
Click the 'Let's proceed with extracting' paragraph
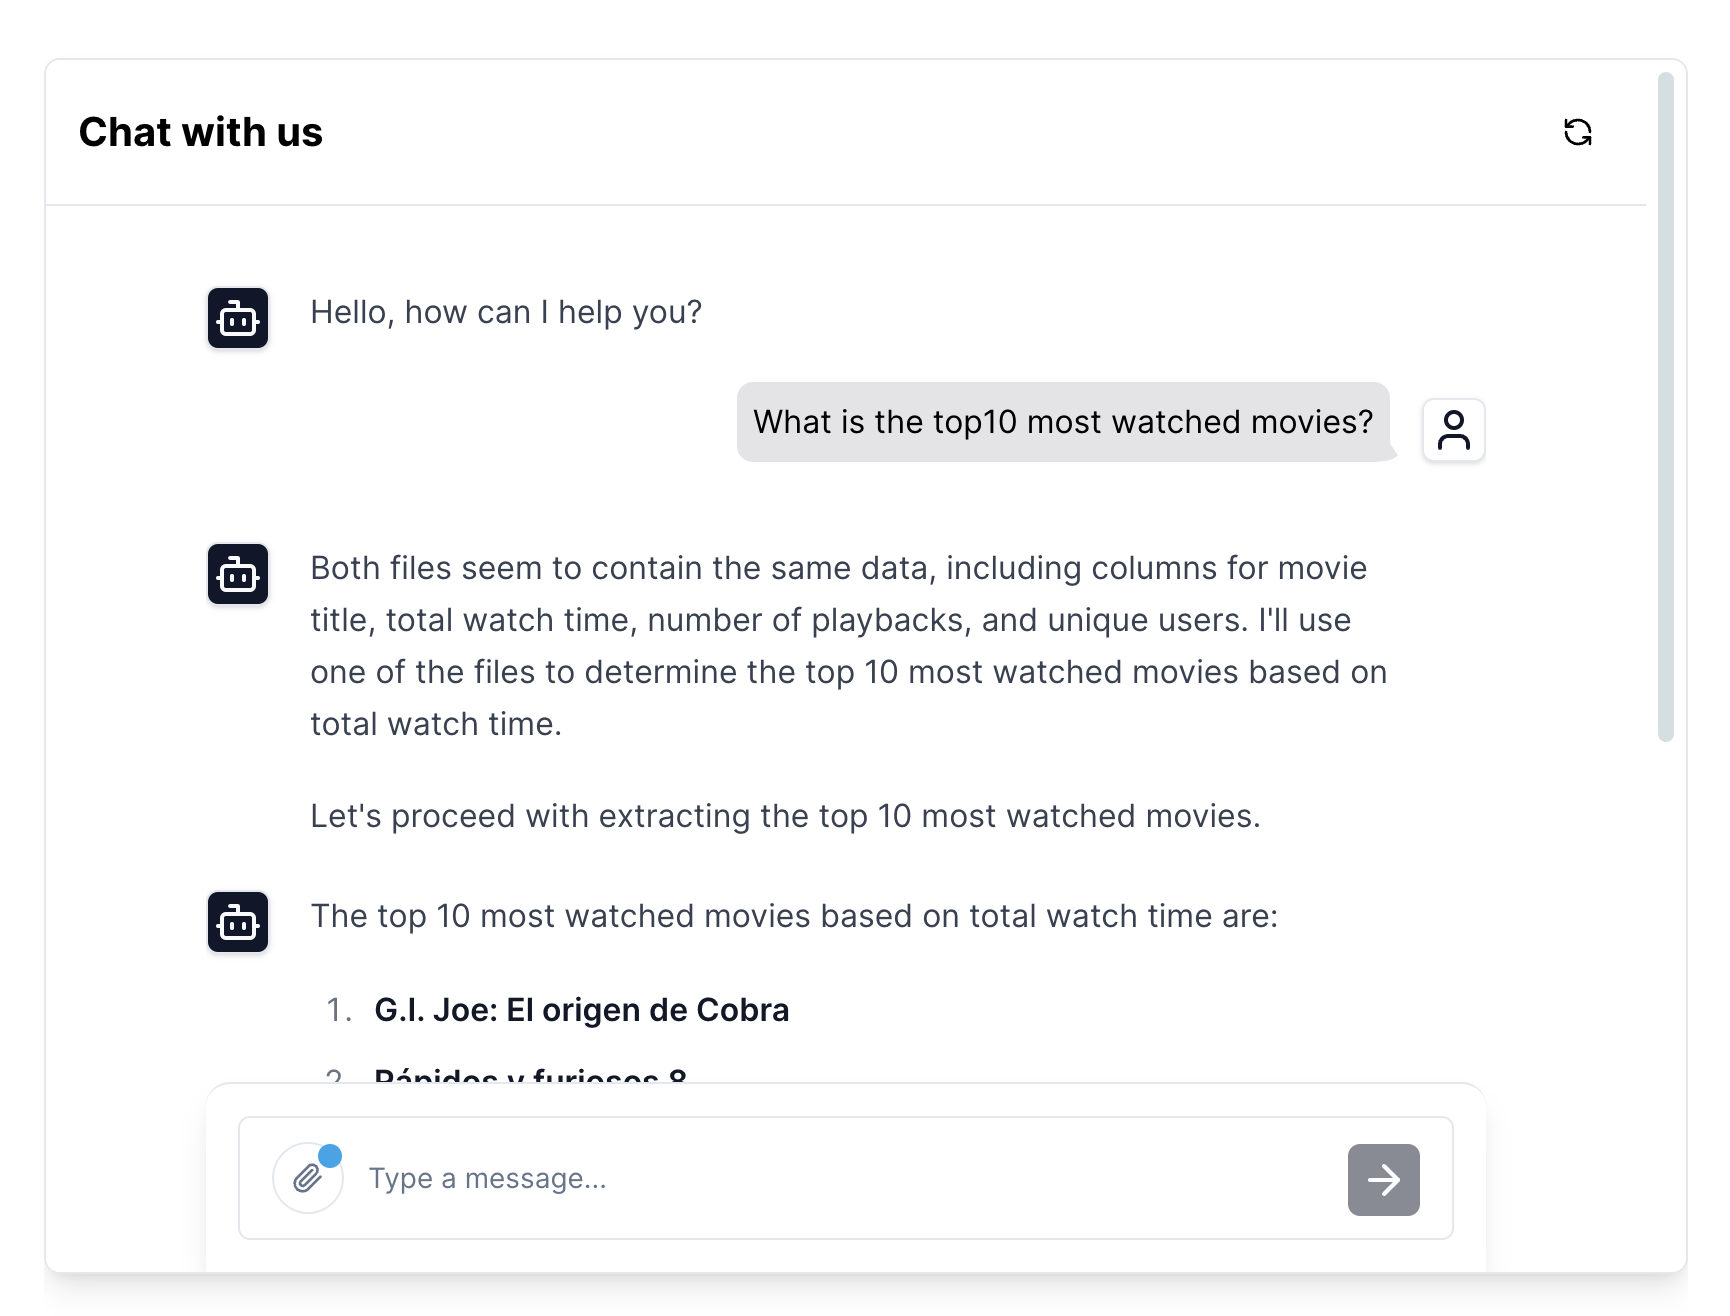(785, 816)
